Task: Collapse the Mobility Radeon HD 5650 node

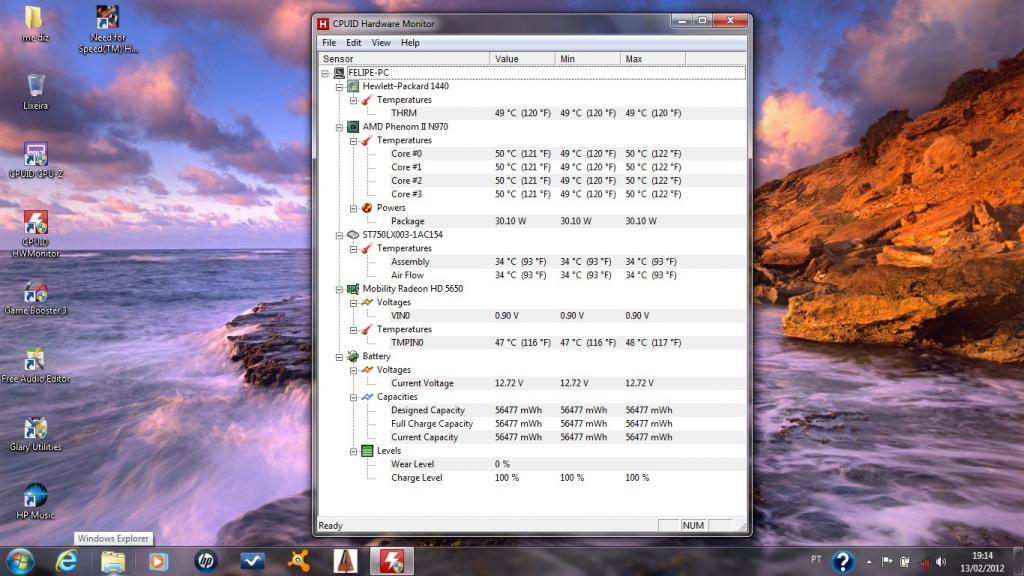Action: (x=340, y=289)
